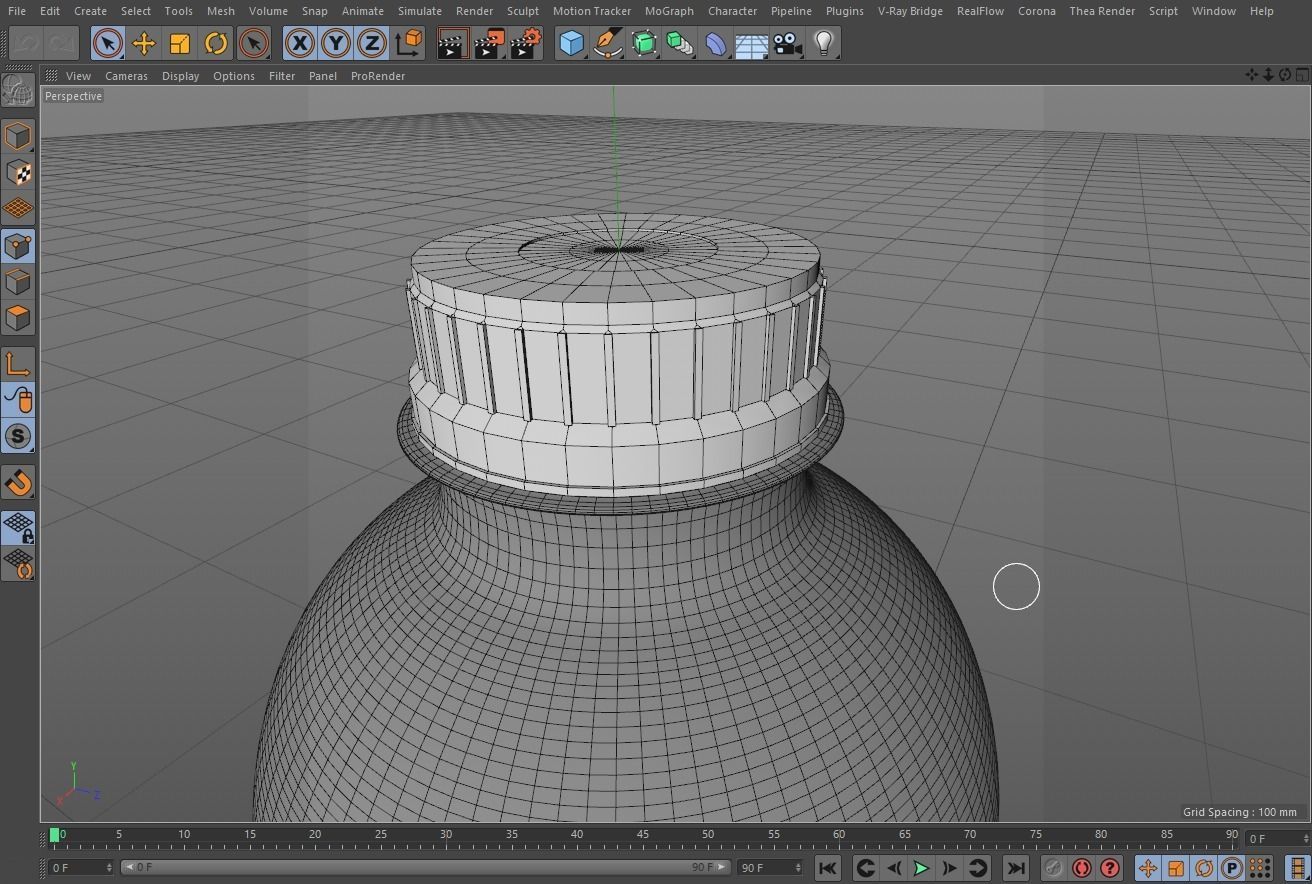Activate the Scale tool

[180, 43]
